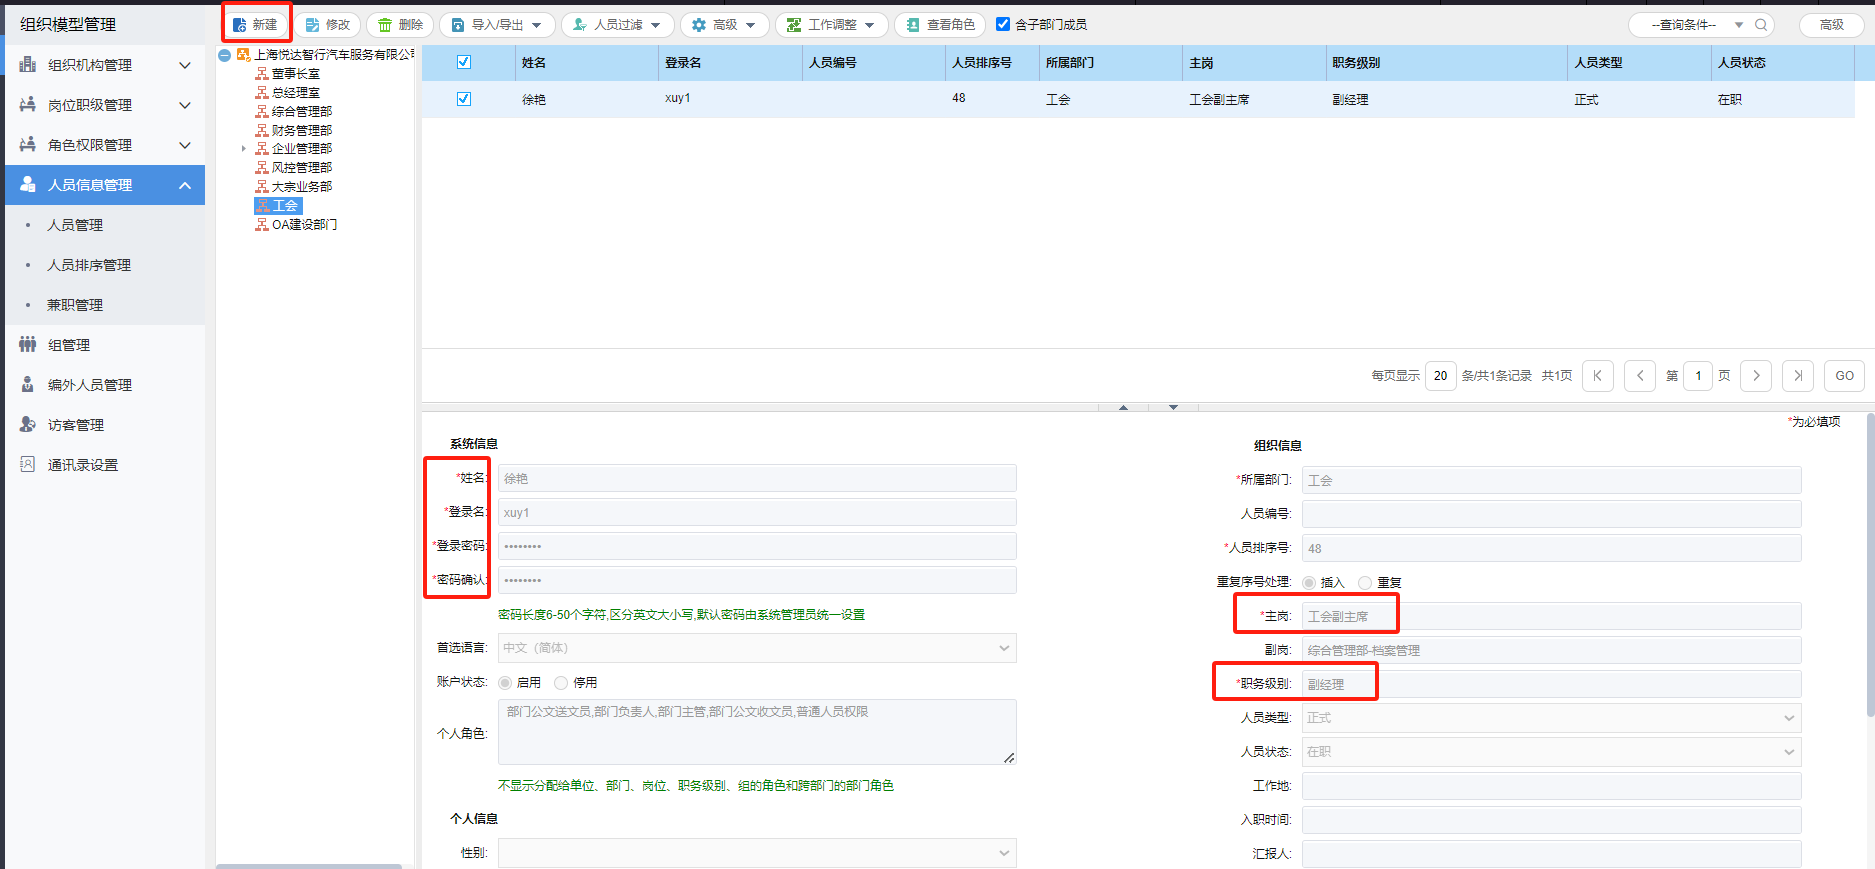
Task: Go to first page arrow icon
Action: (1598, 376)
